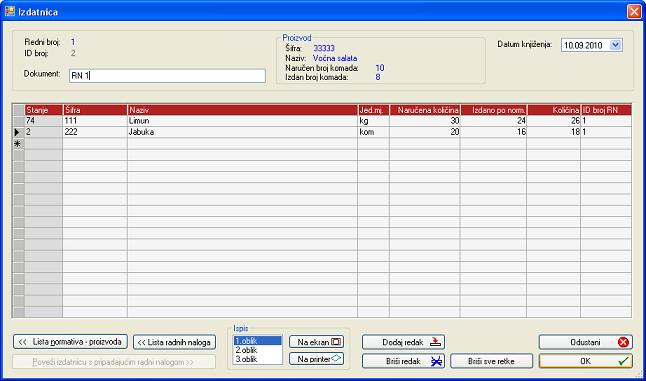The width and height of the screenshot is (646, 381).
Task: Click the Izdatnica window title icon
Action: click(9, 11)
